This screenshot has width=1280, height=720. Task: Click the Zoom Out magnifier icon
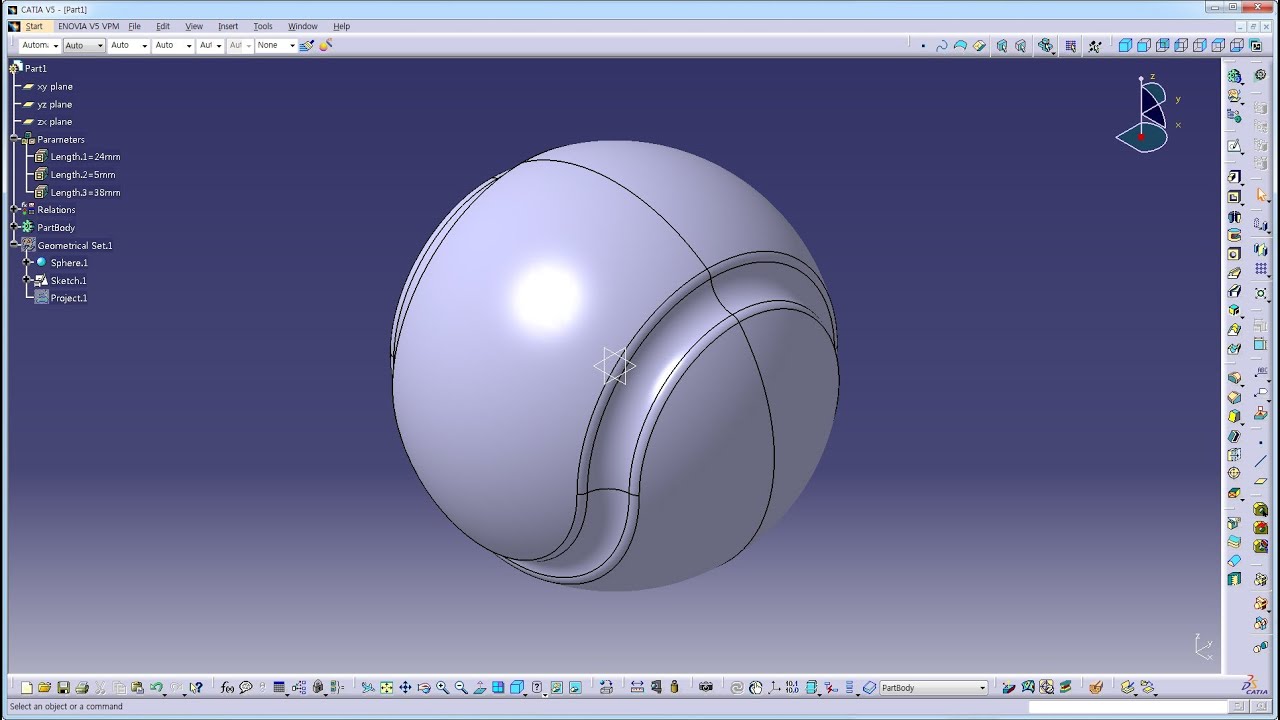point(461,688)
